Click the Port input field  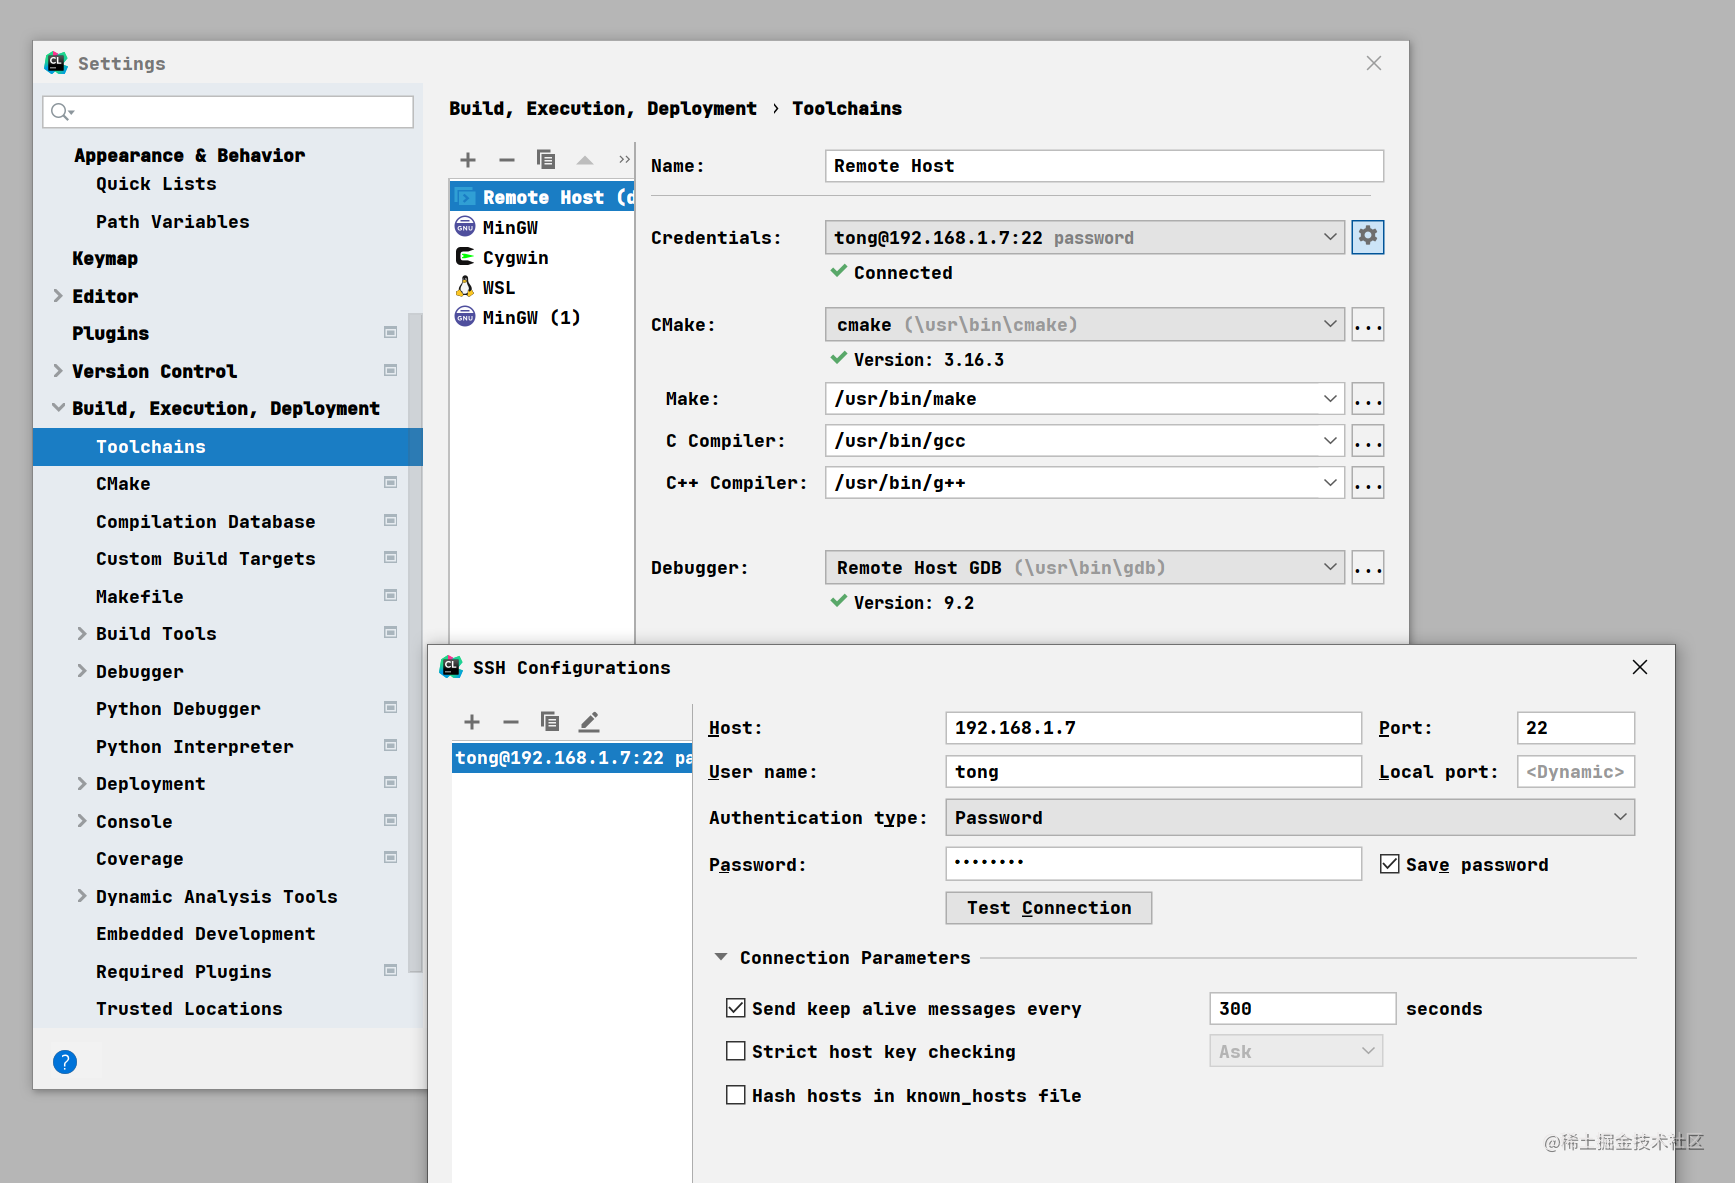coord(1575,728)
